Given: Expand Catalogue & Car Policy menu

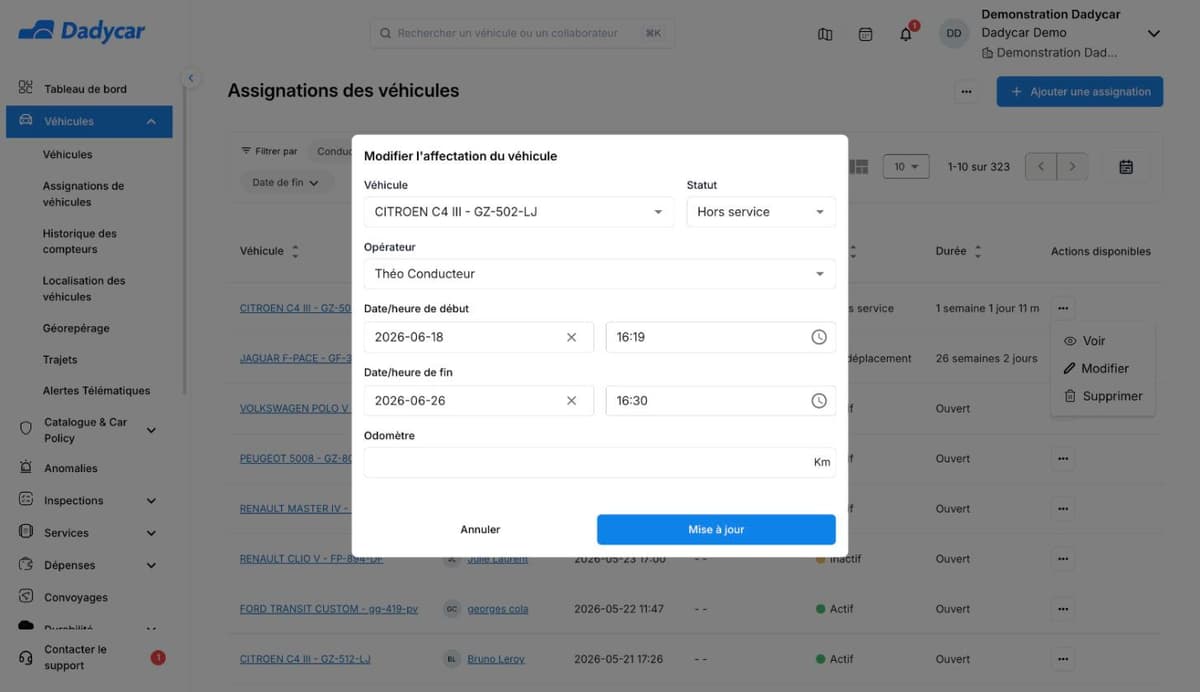Looking at the screenshot, I should tap(151, 430).
